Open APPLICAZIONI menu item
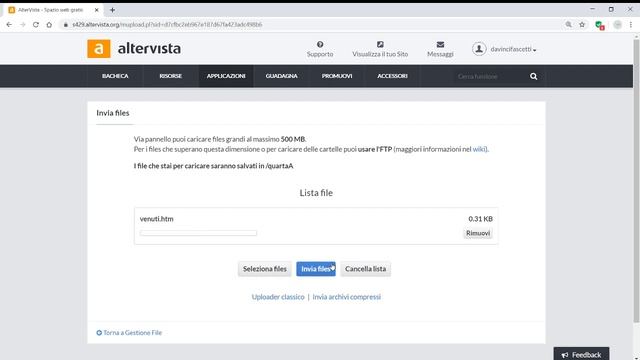 (x=226, y=76)
